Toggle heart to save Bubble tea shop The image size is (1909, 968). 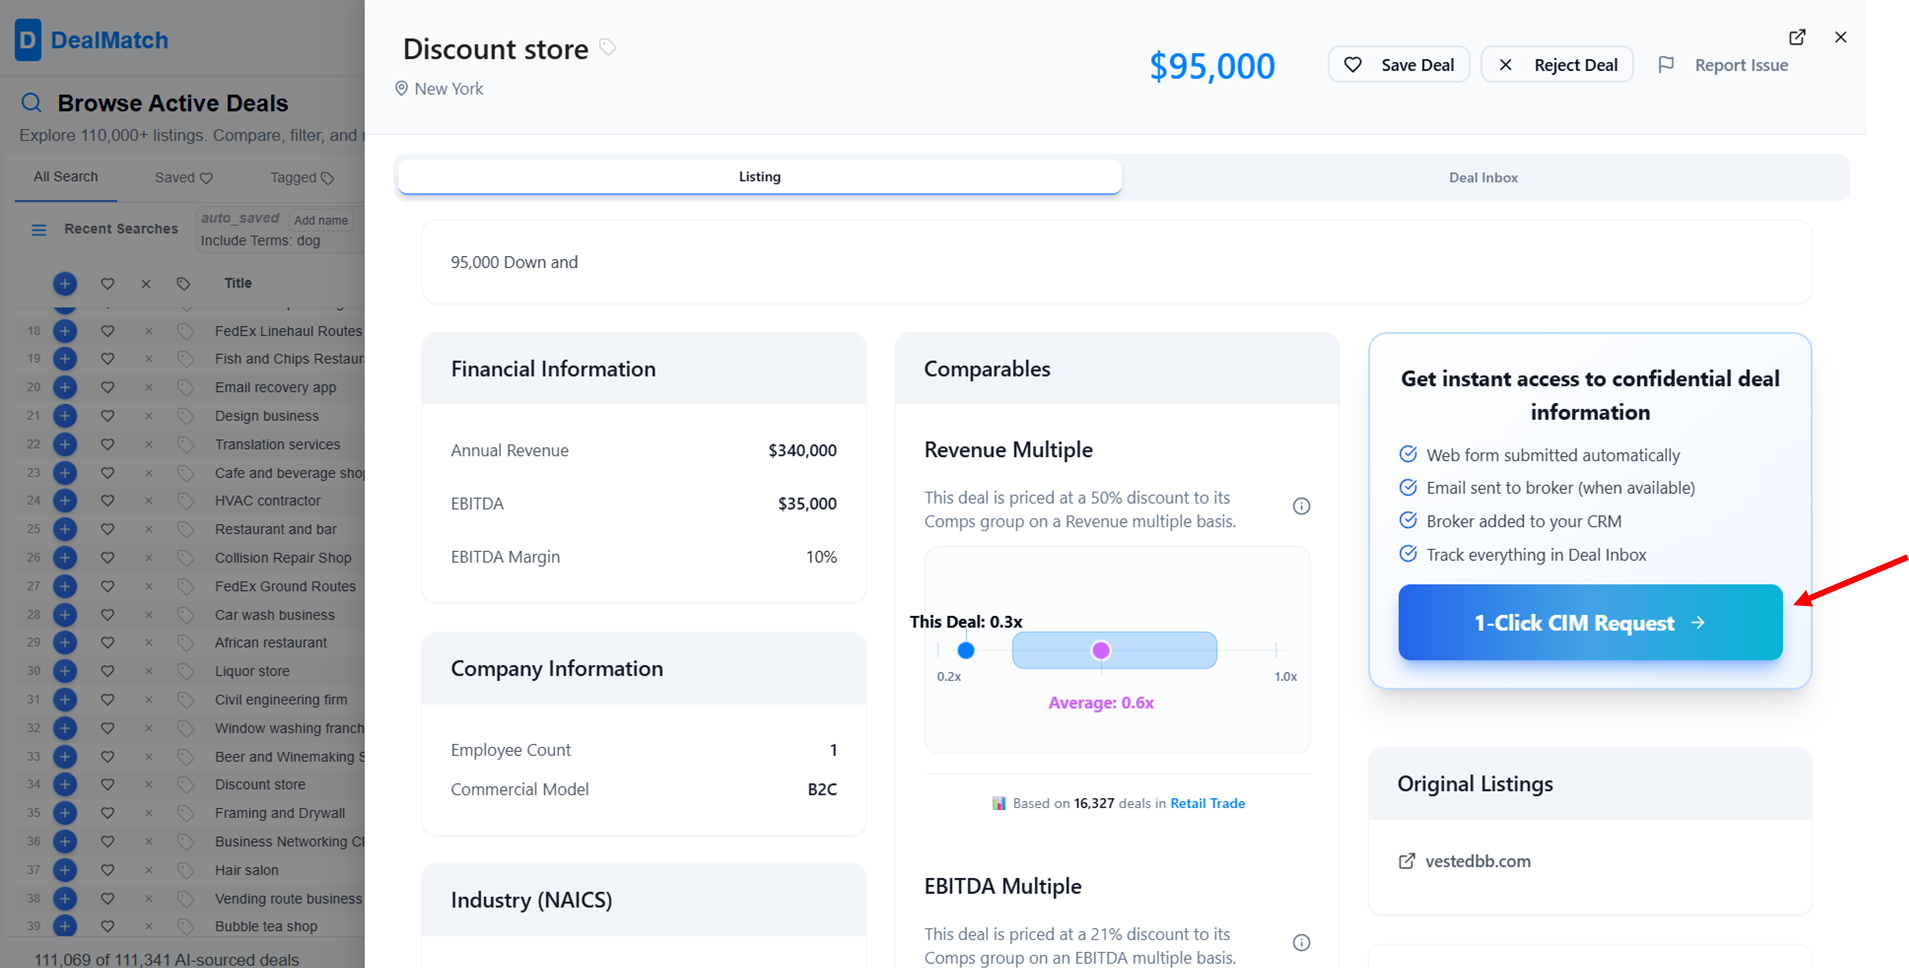click(x=107, y=926)
